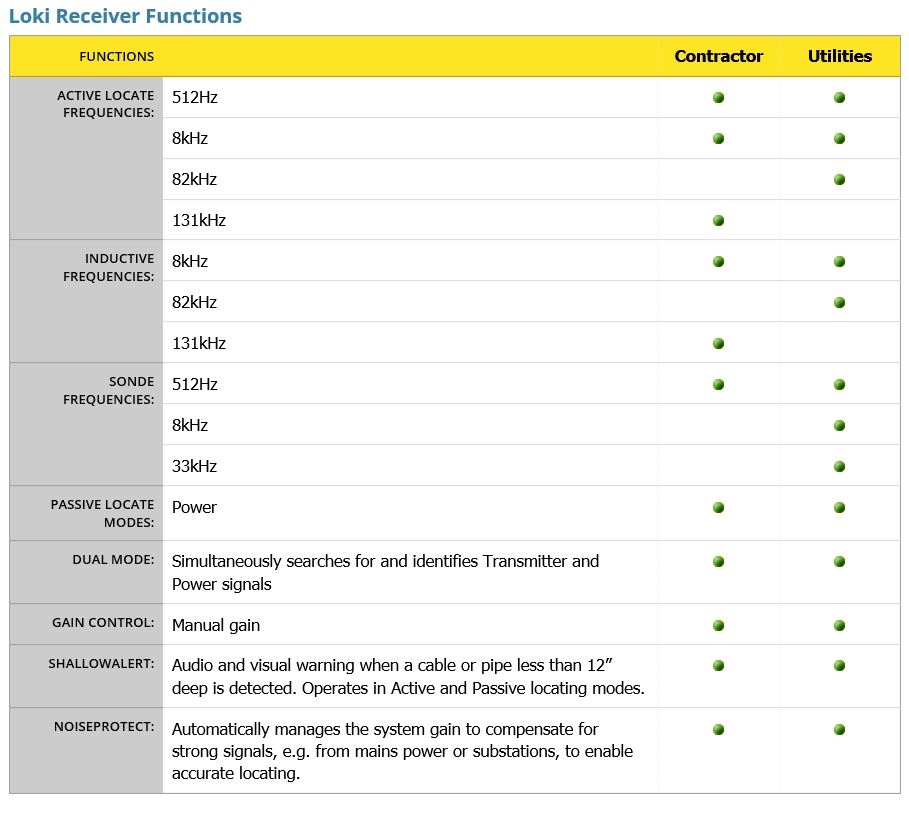Click the "Power" passive locate mode text
This screenshot has width=909, height=815.
[x=194, y=508]
